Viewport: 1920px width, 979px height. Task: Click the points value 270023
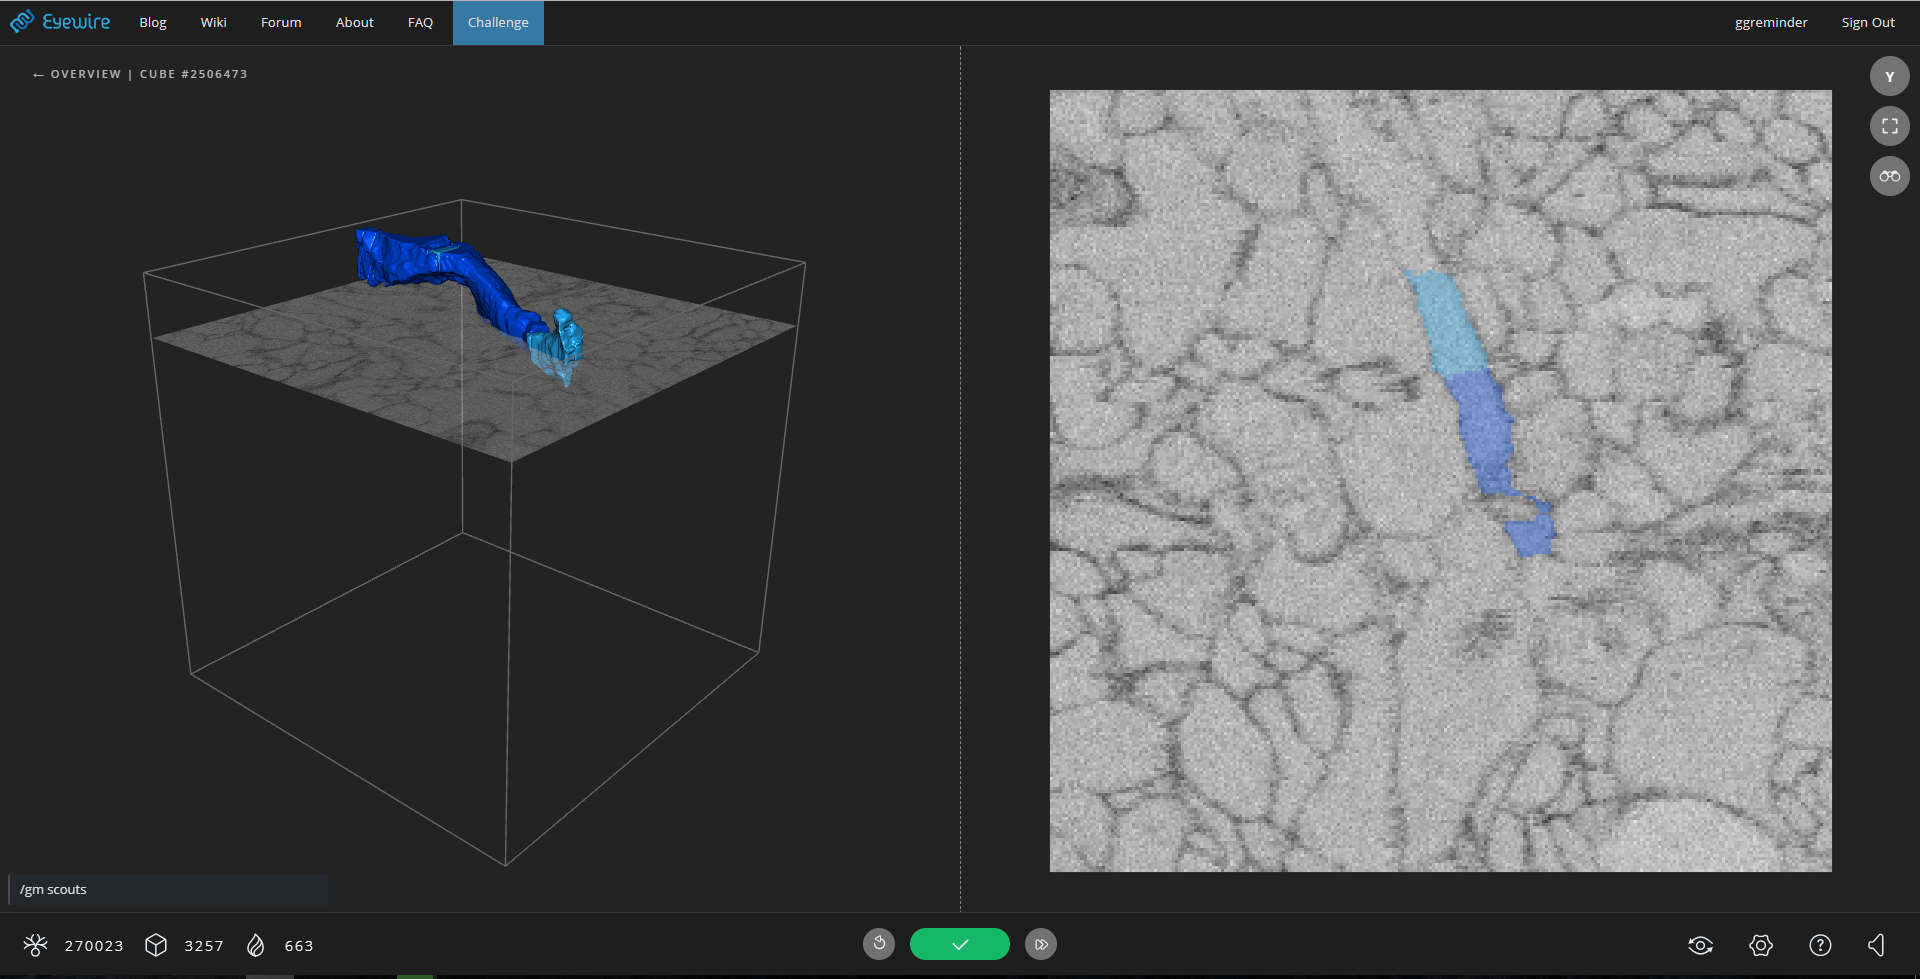[94, 946]
